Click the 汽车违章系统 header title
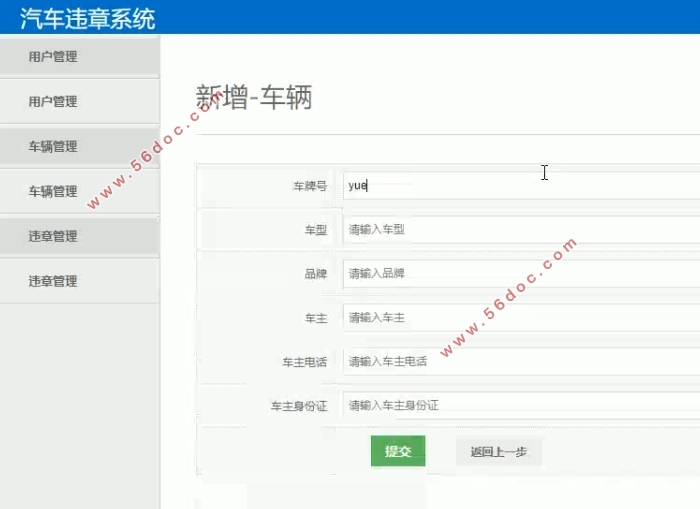Screen dimensions: 700x509 (88, 18)
